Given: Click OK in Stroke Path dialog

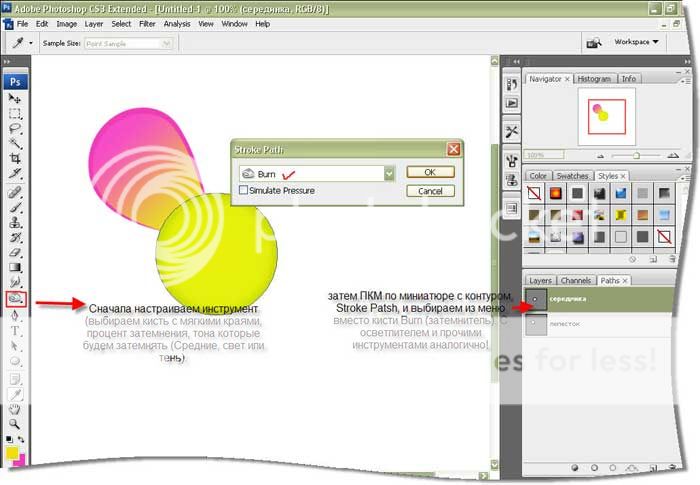Looking at the screenshot, I should pyautogui.click(x=430, y=172).
